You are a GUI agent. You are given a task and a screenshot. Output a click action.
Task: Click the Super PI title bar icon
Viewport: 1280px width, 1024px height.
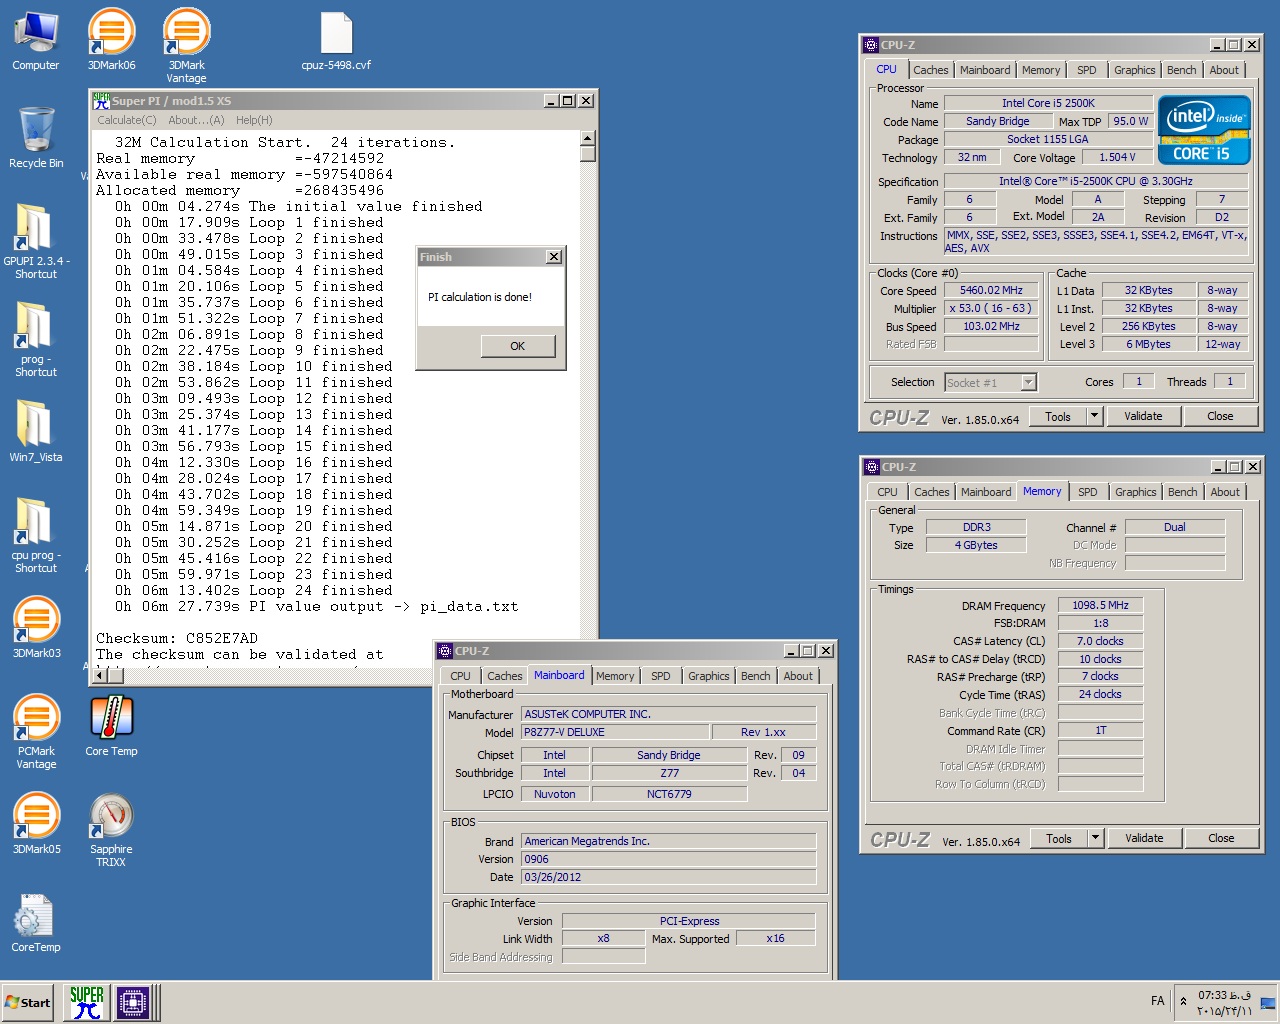coord(101,101)
